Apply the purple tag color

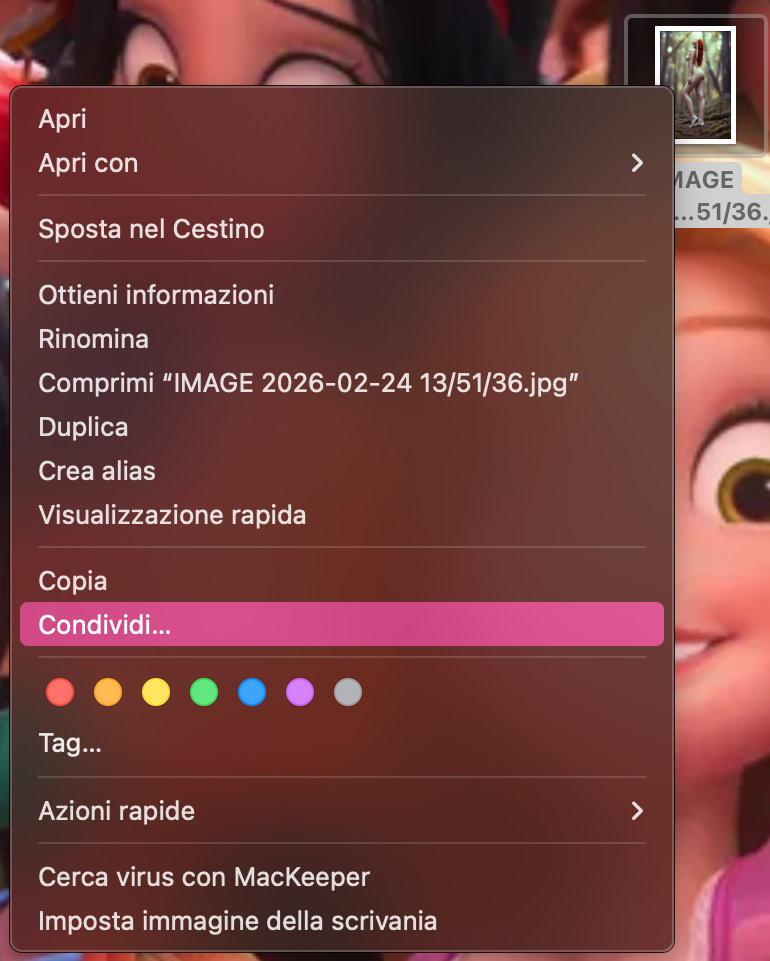point(300,693)
